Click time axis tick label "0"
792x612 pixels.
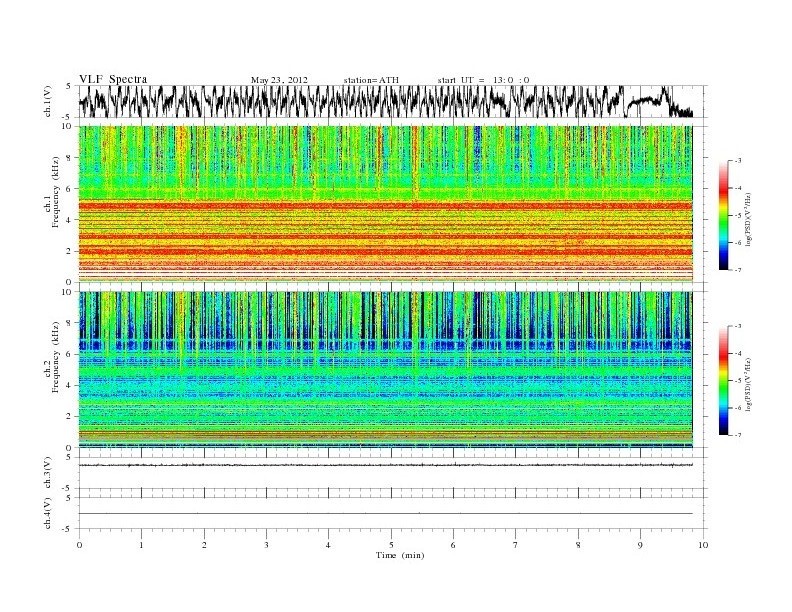(79, 545)
